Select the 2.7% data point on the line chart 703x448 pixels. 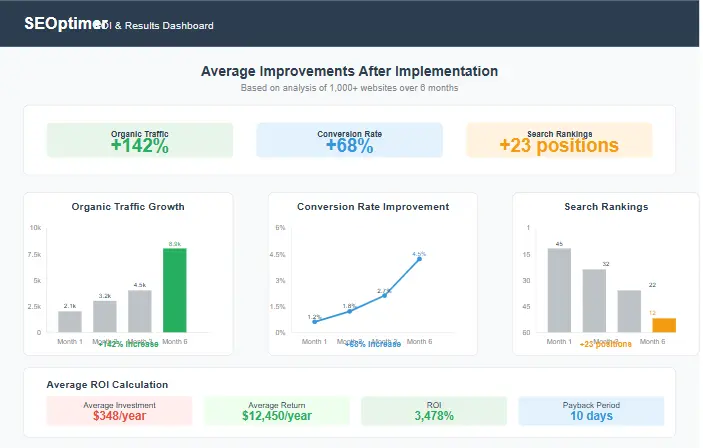pos(384,296)
